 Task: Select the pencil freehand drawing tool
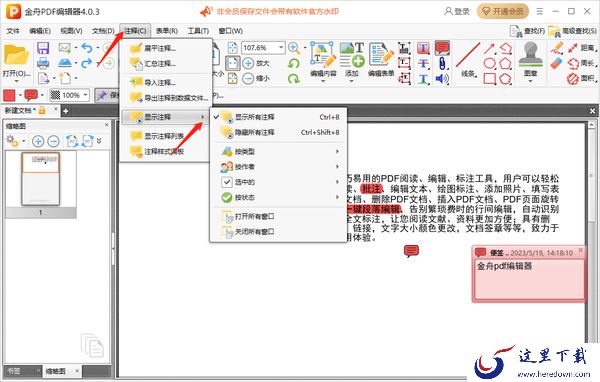(557, 48)
